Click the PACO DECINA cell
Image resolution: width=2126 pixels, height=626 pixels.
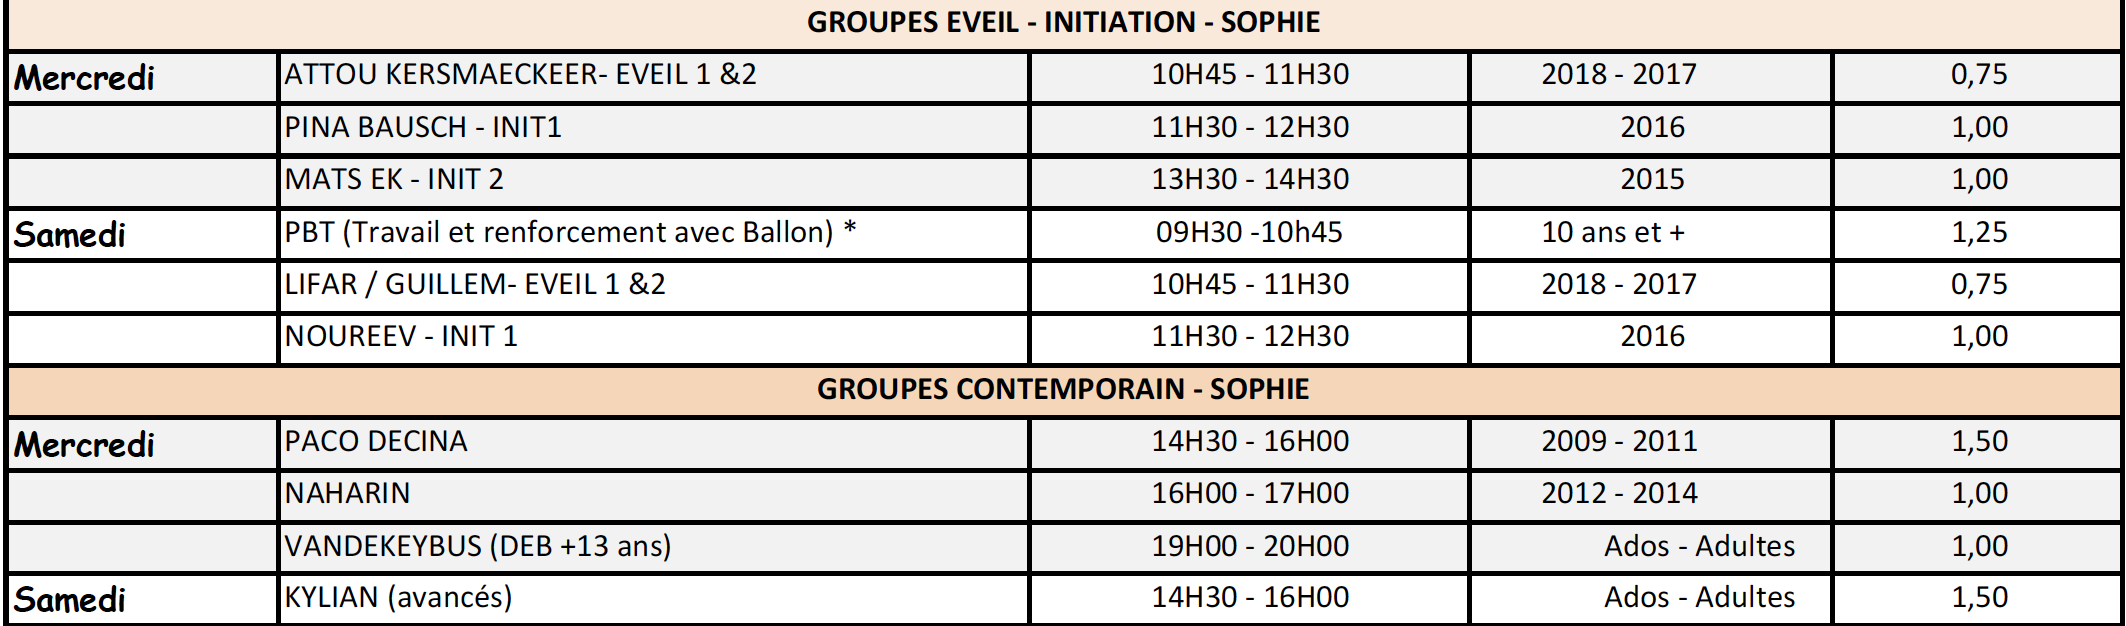[x=654, y=442]
